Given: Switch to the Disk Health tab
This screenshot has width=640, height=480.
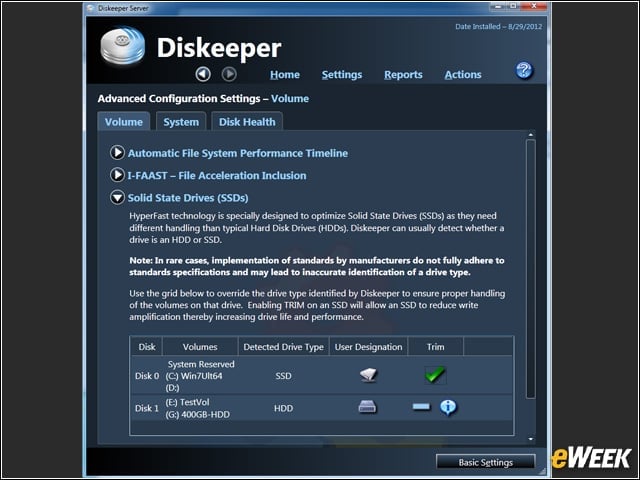Looking at the screenshot, I should tap(247, 122).
